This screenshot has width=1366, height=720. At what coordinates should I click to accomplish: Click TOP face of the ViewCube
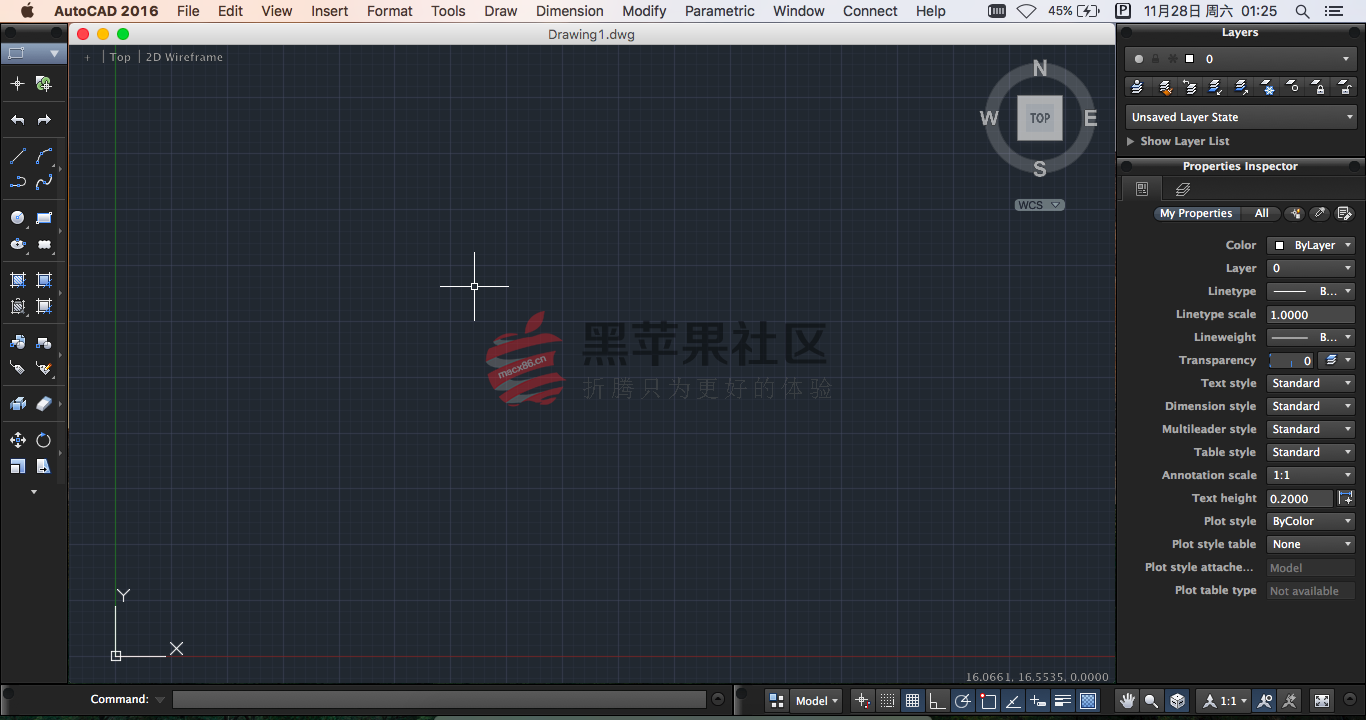[1040, 118]
